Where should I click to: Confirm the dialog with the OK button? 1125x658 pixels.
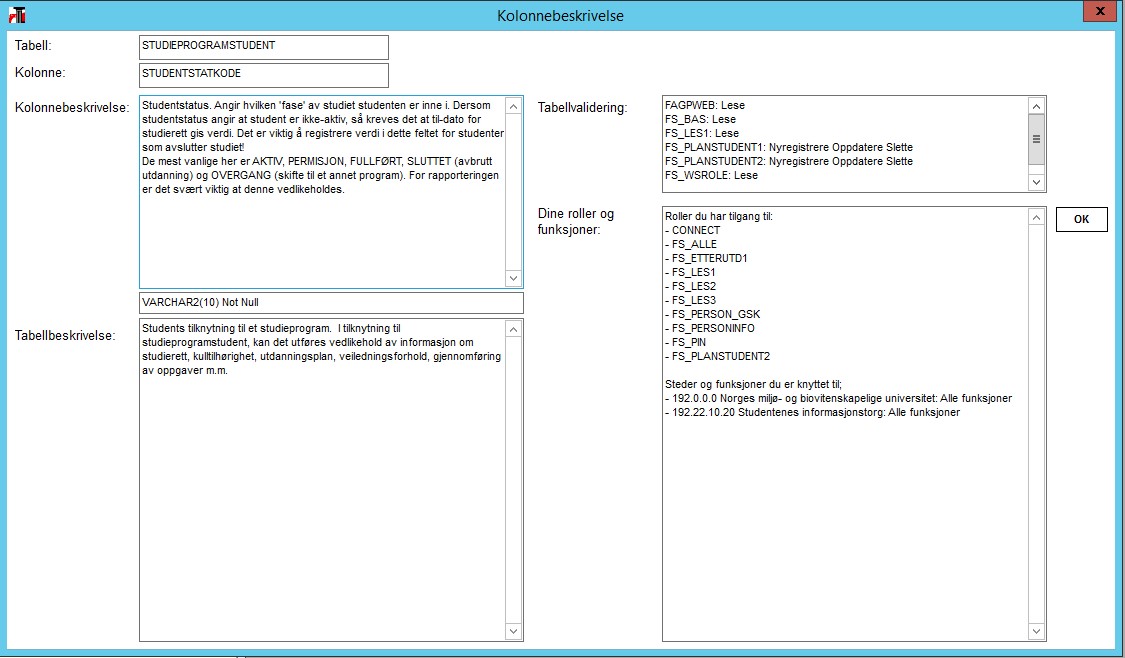point(1081,220)
